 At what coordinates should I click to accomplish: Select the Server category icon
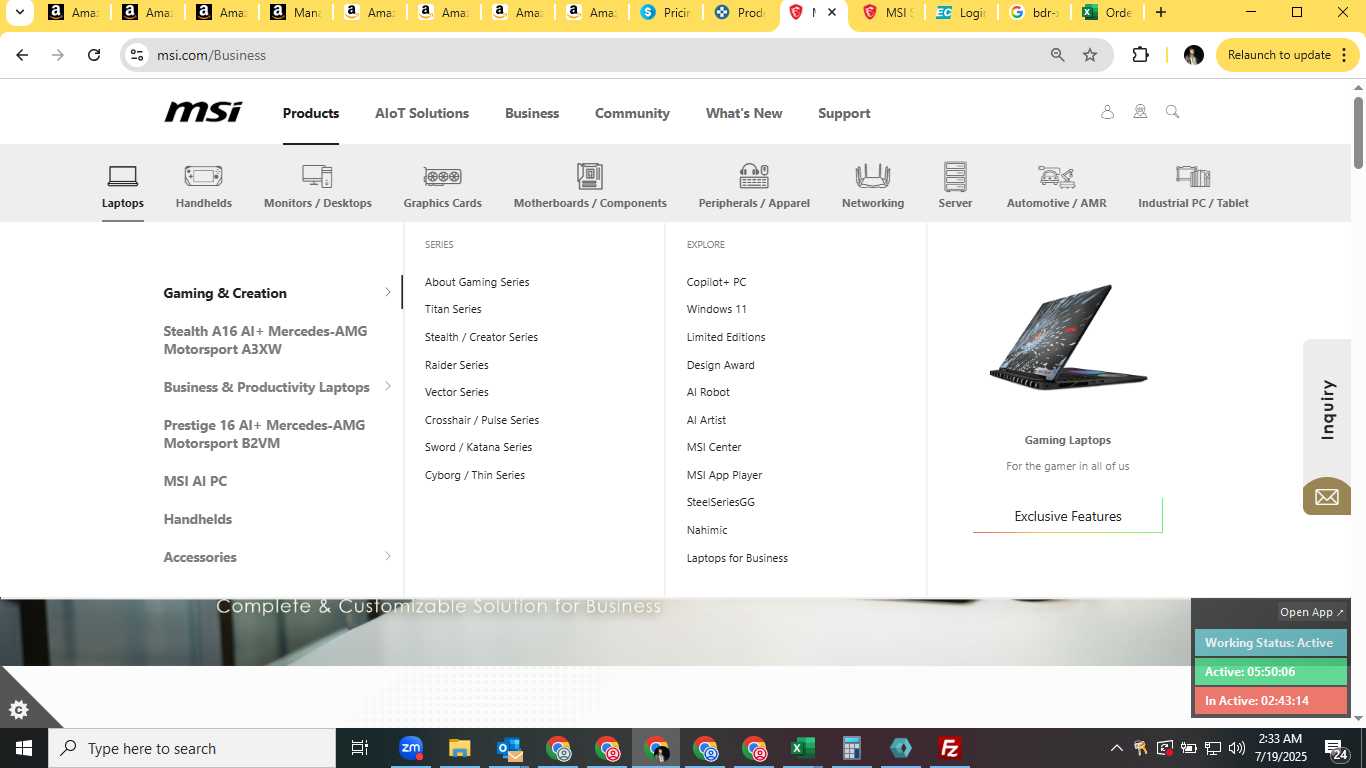955,177
